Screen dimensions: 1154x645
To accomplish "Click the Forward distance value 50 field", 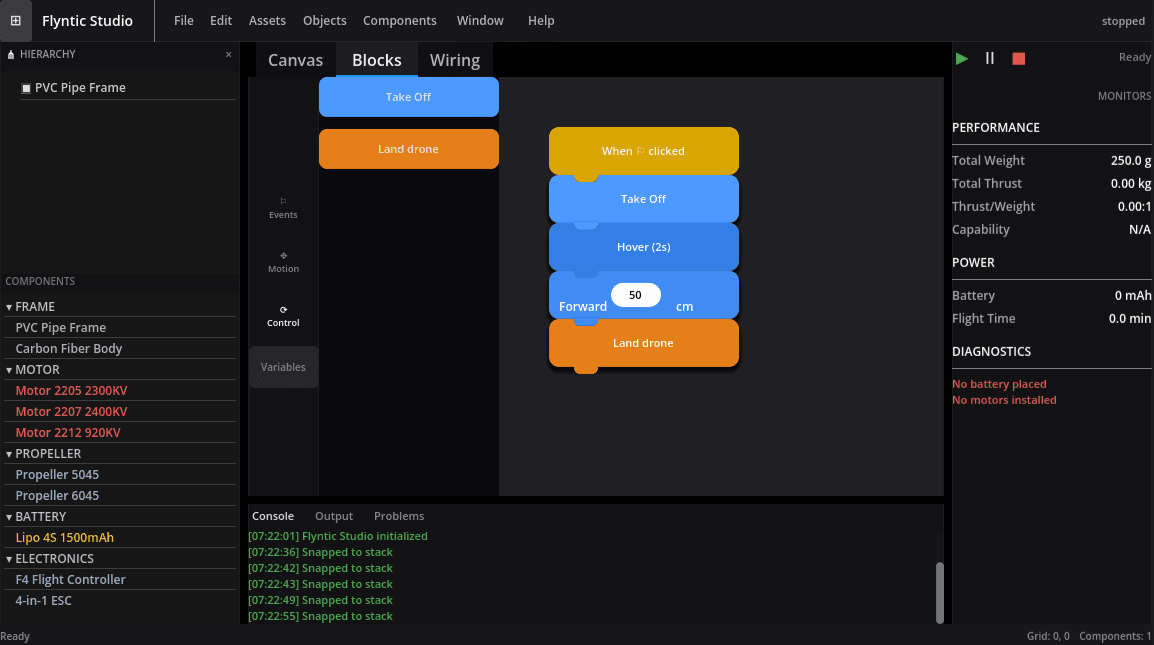I will click(636, 295).
